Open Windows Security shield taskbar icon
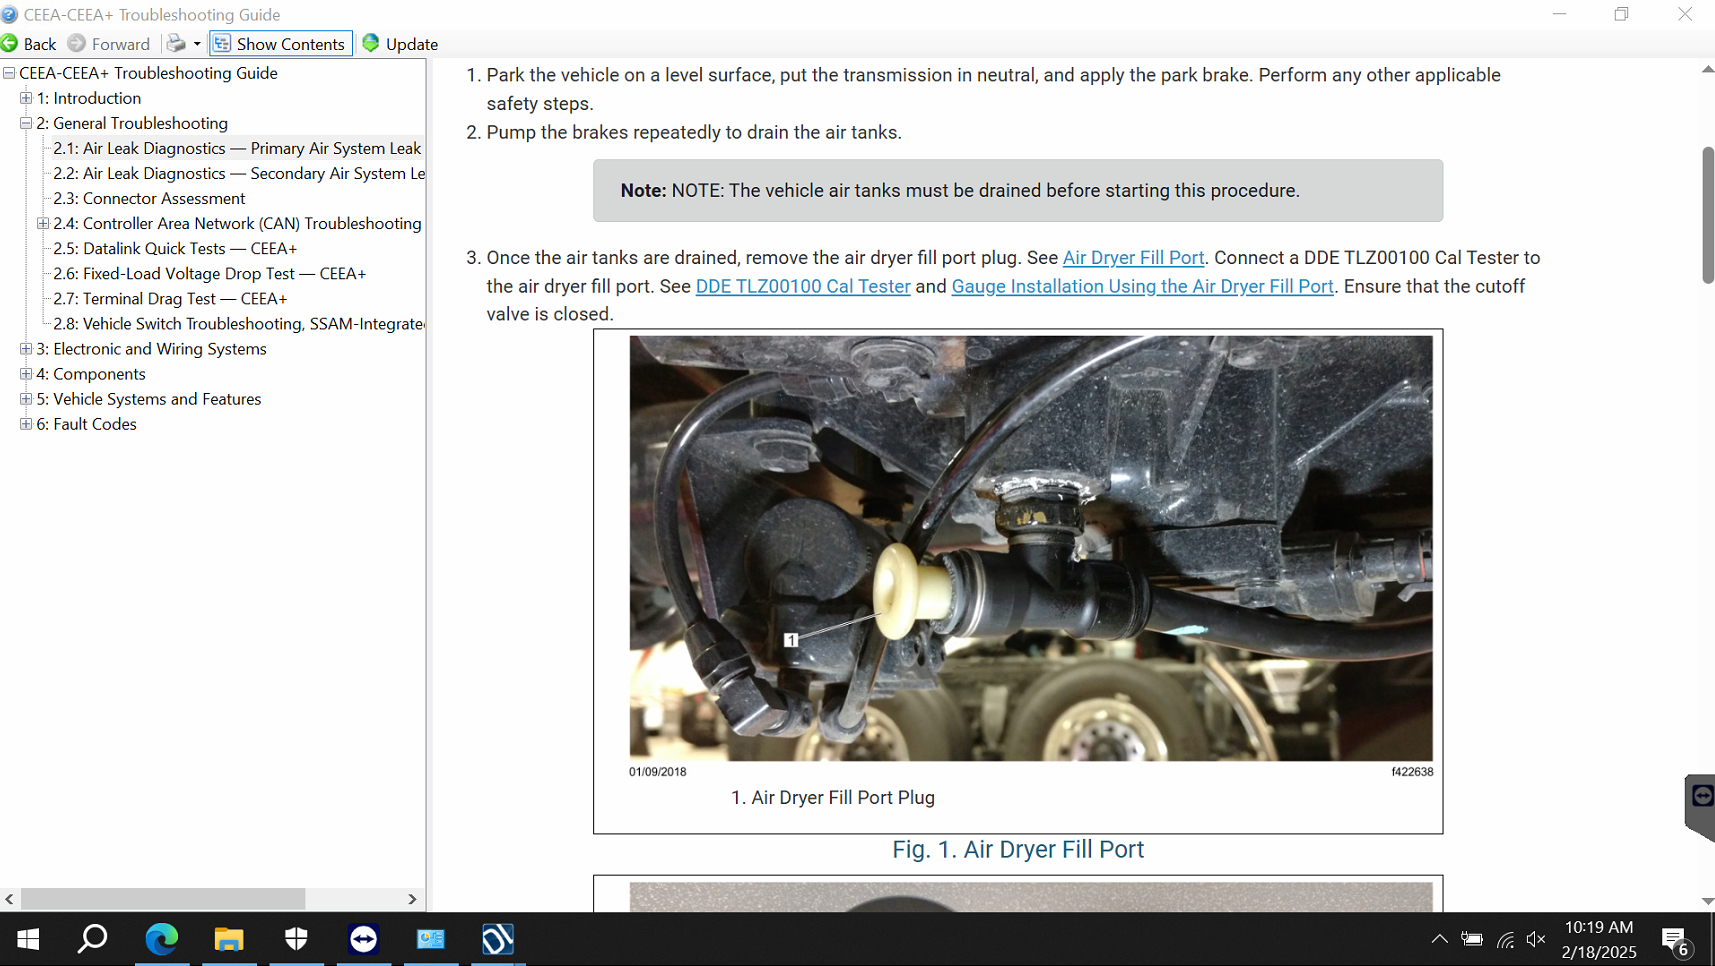 point(296,939)
